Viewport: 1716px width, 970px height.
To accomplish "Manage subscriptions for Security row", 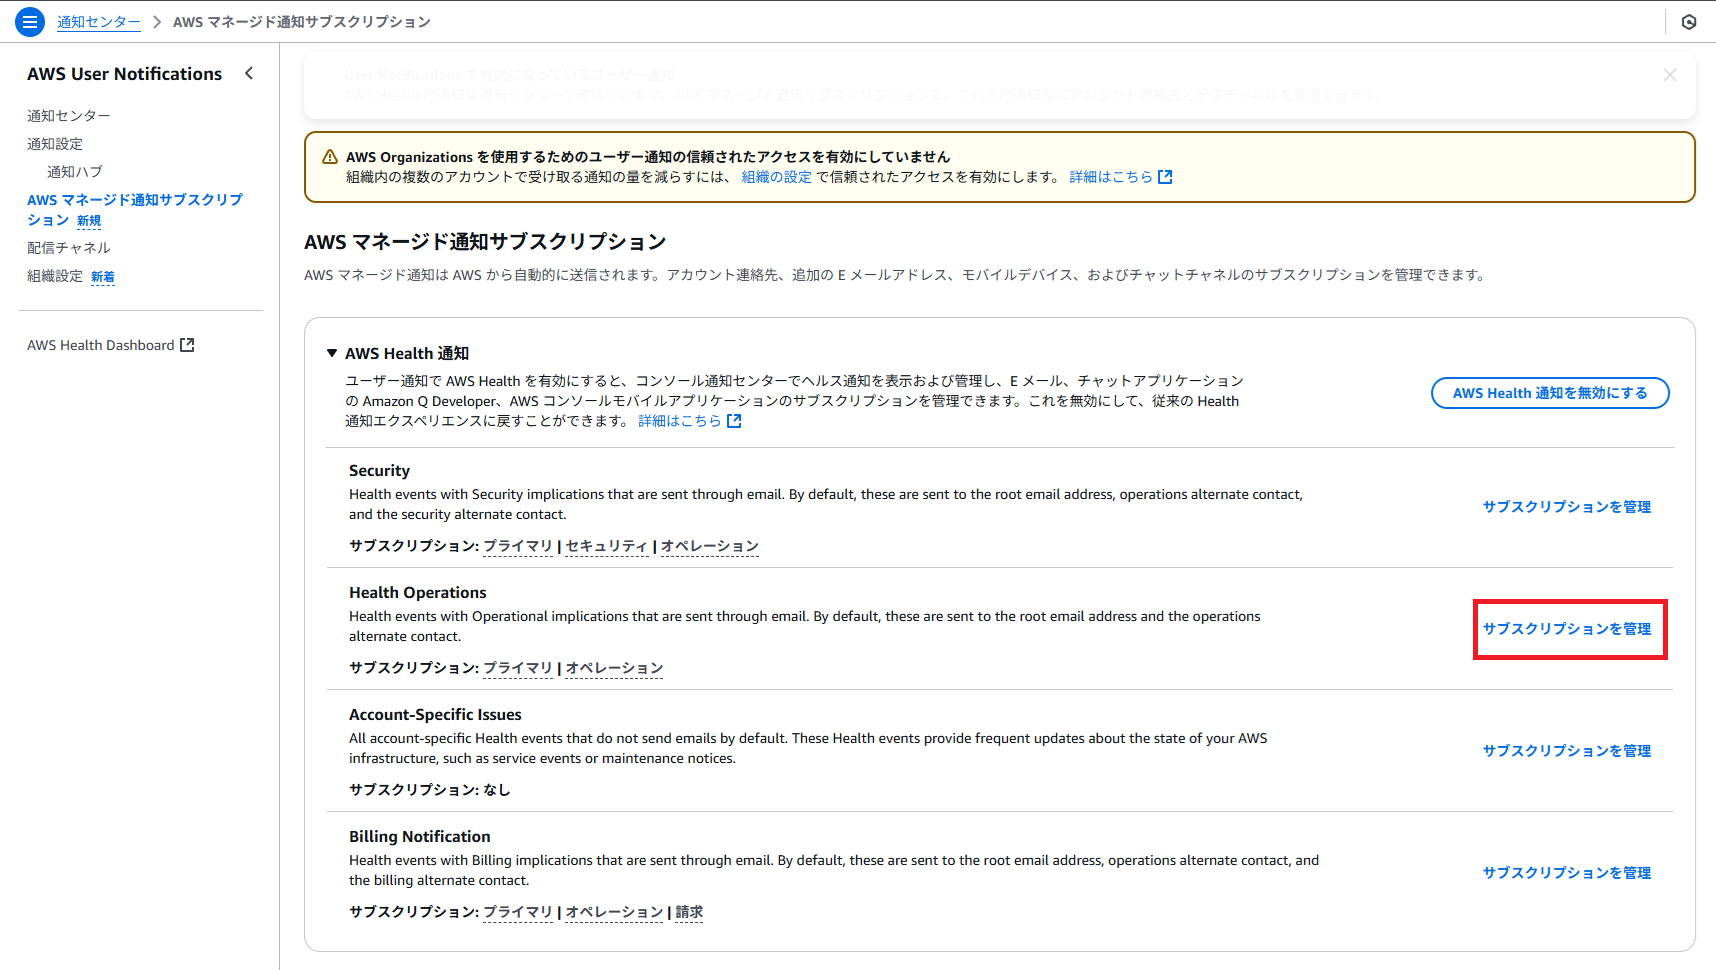I will [x=1567, y=507].
